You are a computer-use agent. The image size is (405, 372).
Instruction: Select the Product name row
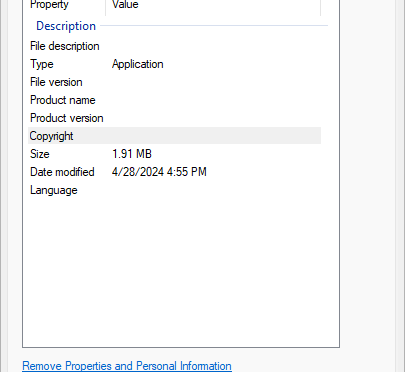pos(174,100)
